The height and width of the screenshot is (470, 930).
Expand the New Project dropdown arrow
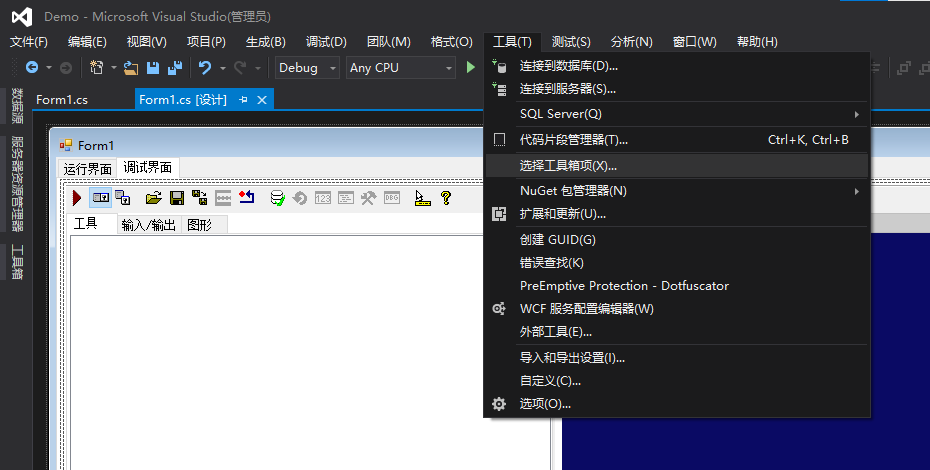click(113, 68)
